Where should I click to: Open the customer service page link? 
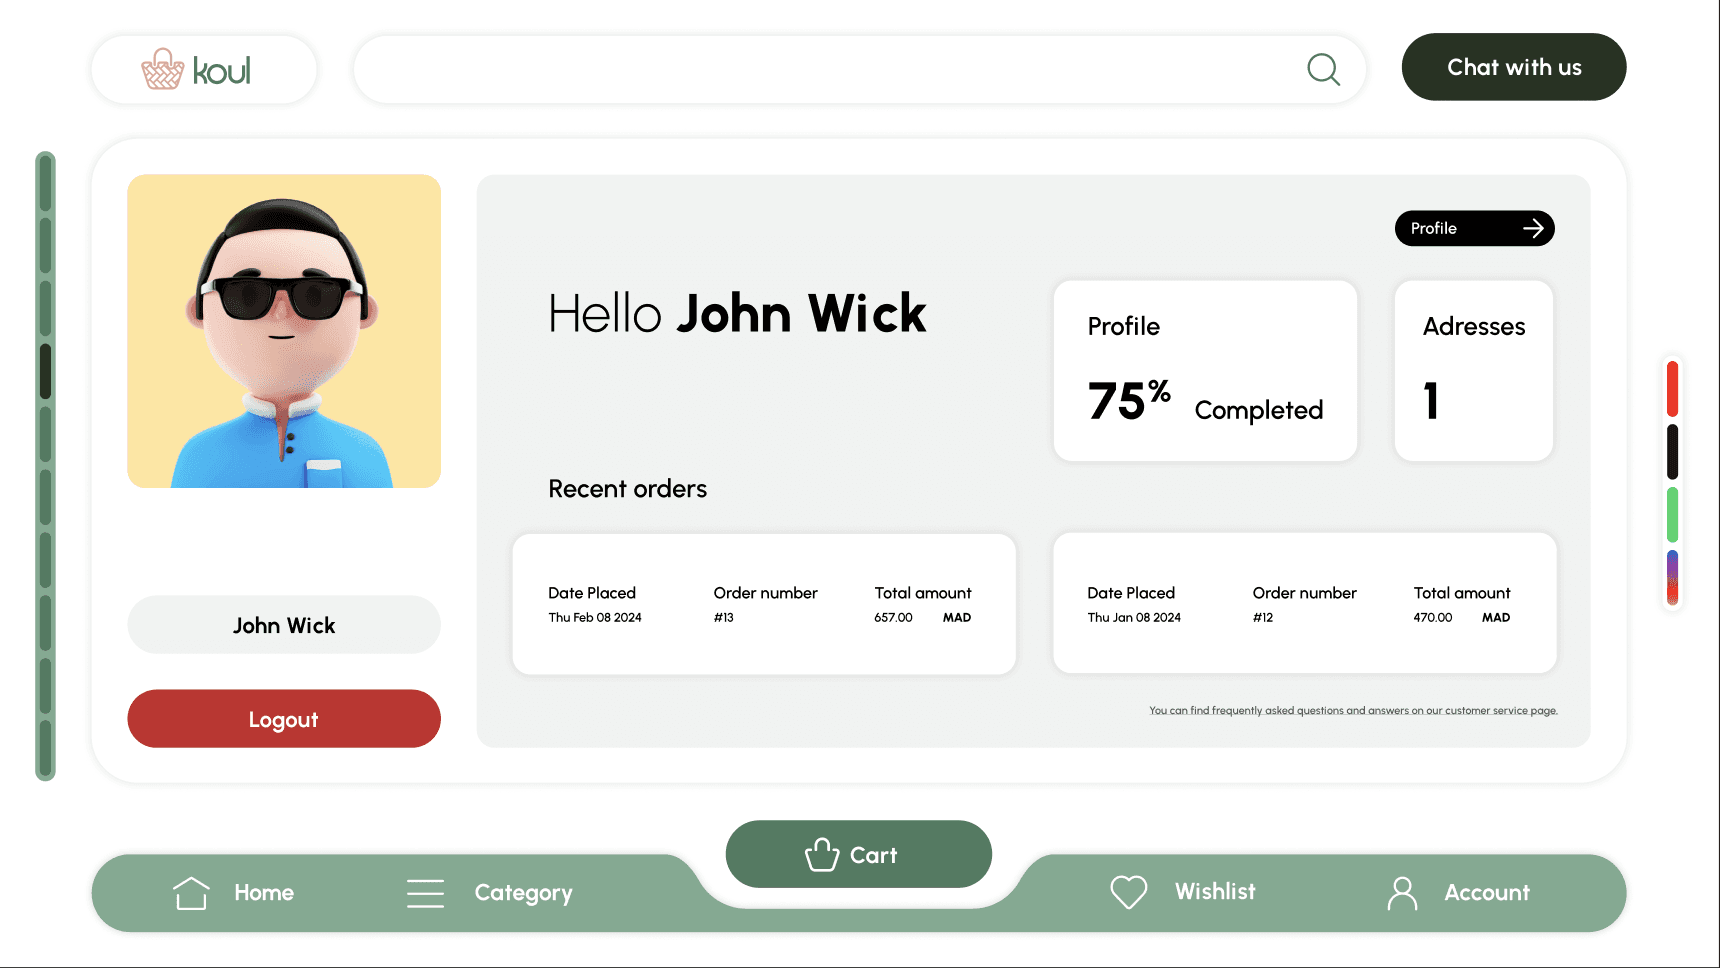pos(1353,711)
